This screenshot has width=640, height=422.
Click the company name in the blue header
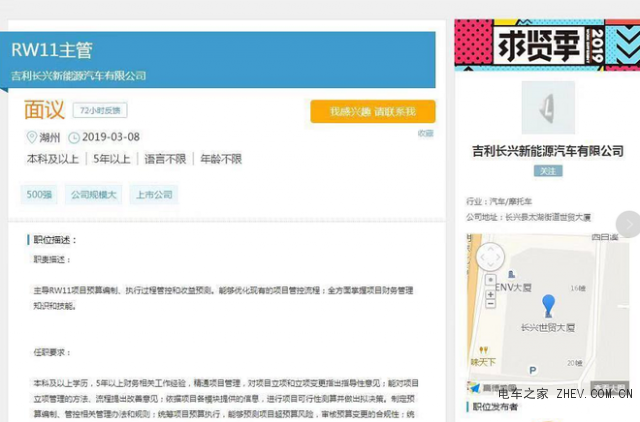pyautogui.click(x=78, y=76)
